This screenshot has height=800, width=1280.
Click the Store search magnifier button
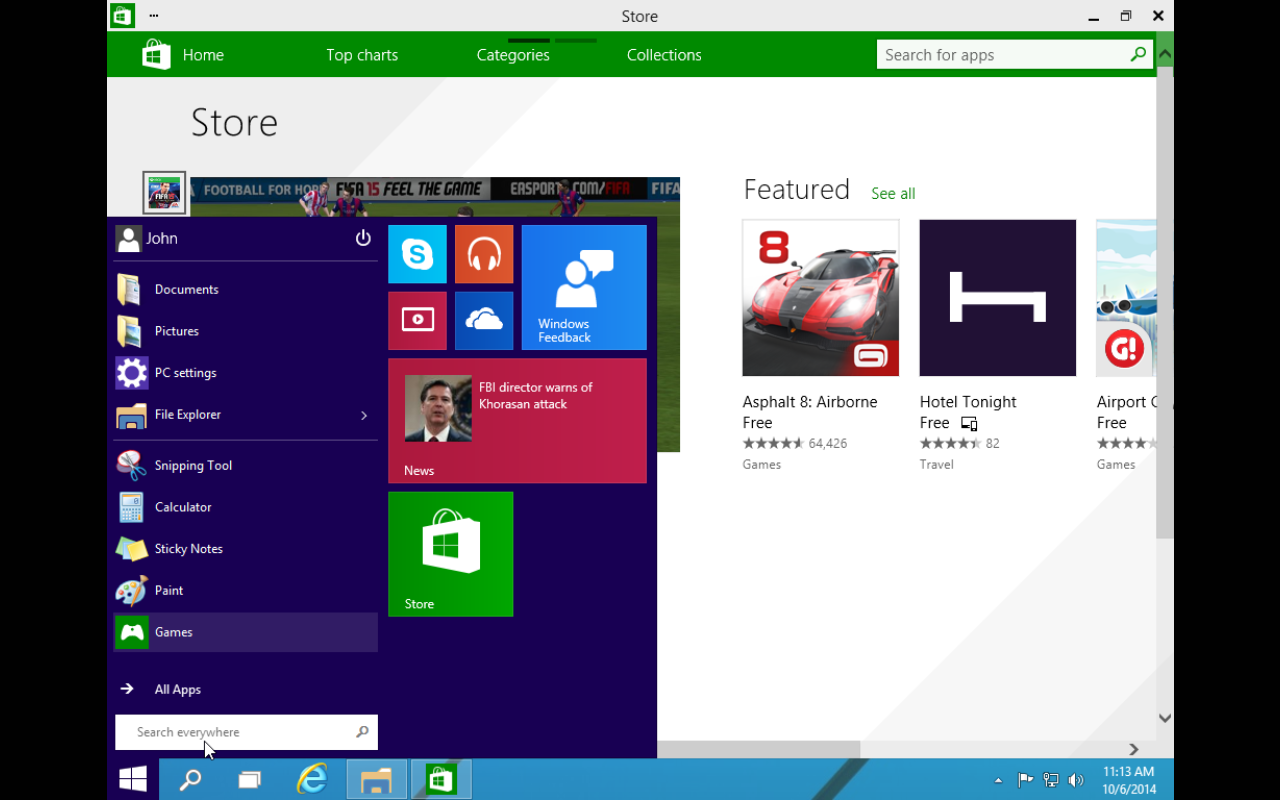[1138, 55]
